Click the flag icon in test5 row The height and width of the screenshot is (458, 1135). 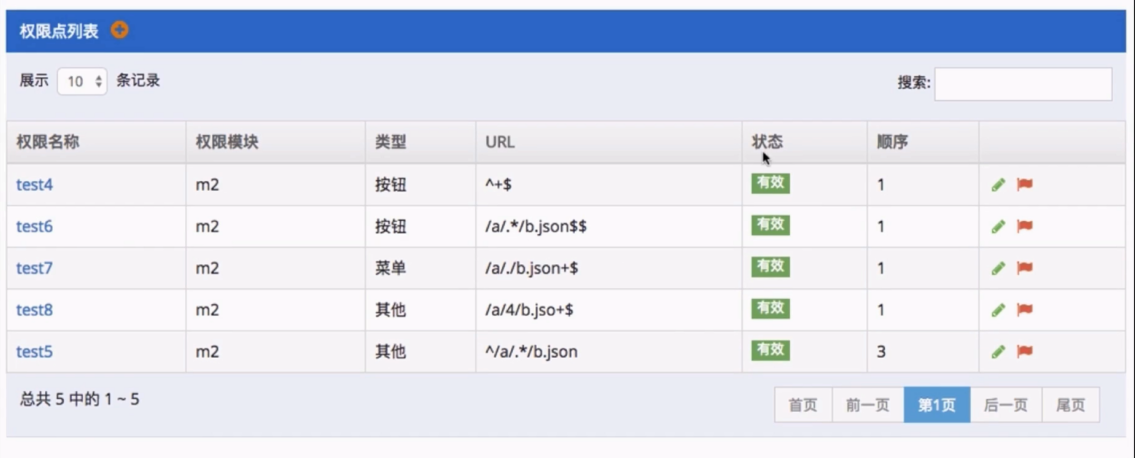(x=1024, y=352)
